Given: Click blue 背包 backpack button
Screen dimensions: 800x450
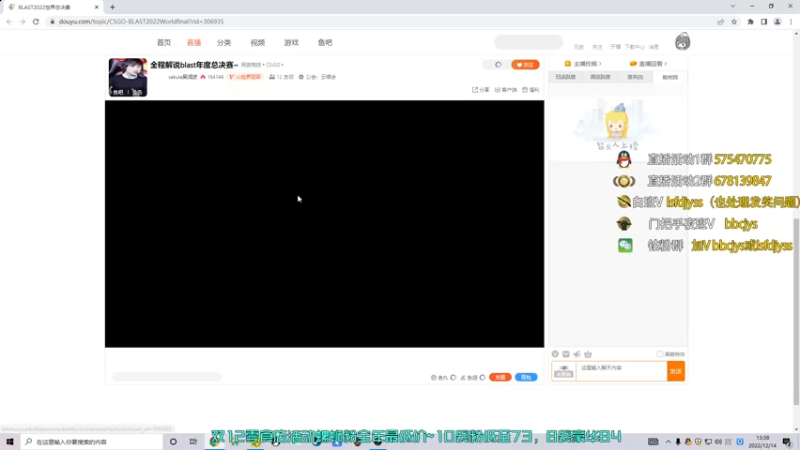Looking at the screenshot, I should pyautogui.click(x=526, y=377).
